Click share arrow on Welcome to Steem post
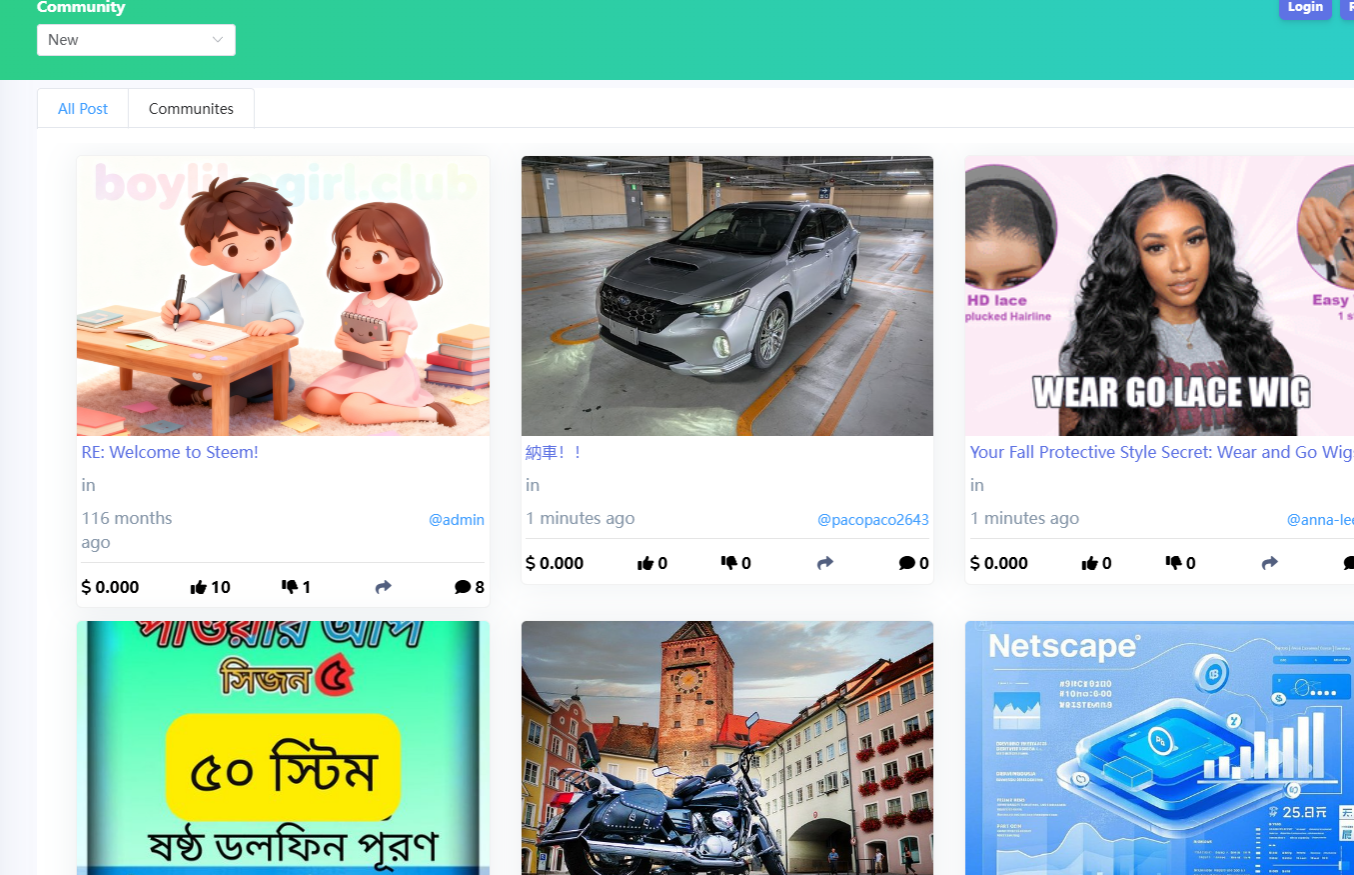The image size is (1354, 875). [x=383, y=587]
